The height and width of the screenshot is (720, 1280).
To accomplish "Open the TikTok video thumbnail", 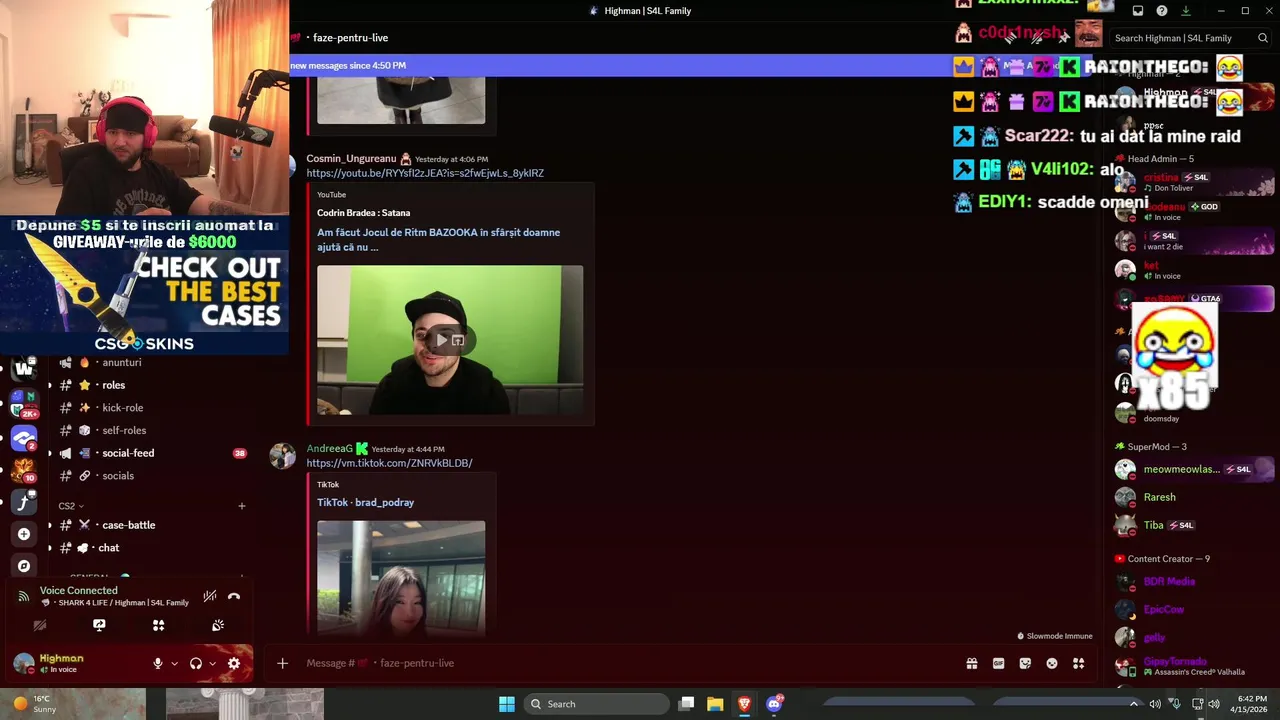I will point(401,578).
